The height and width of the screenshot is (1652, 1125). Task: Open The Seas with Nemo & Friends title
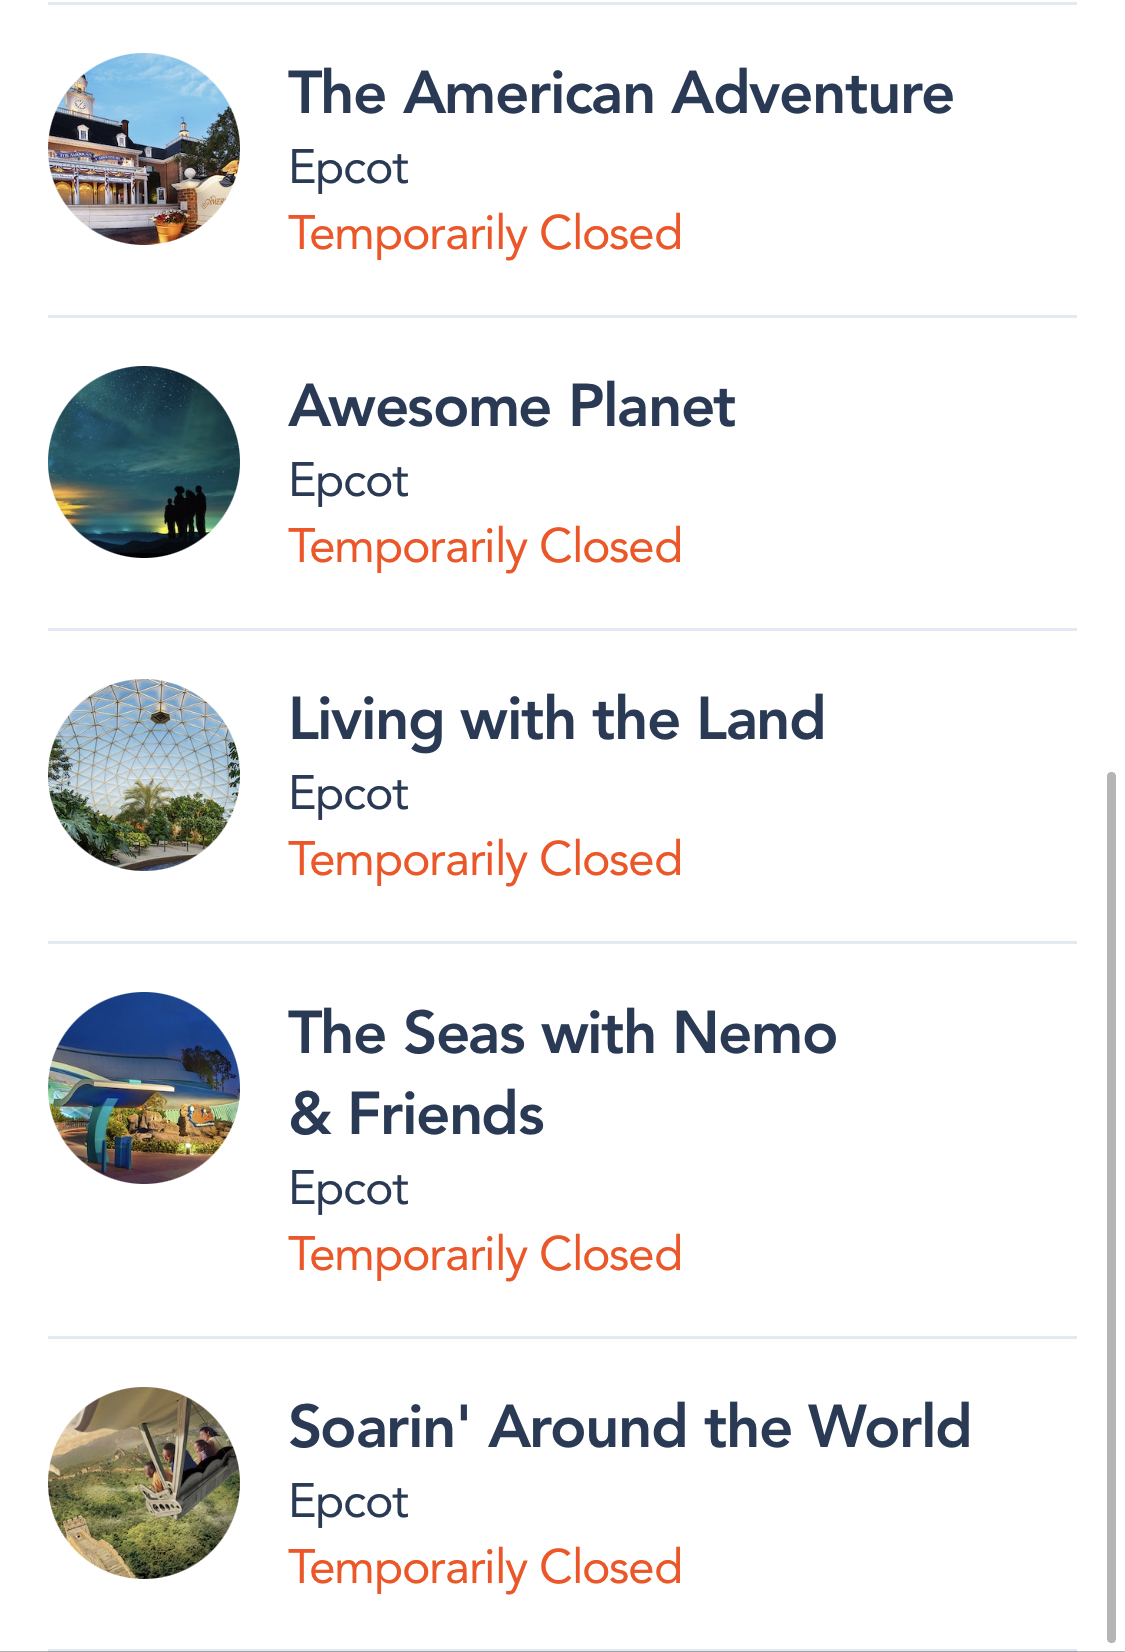coord(562,1072)
